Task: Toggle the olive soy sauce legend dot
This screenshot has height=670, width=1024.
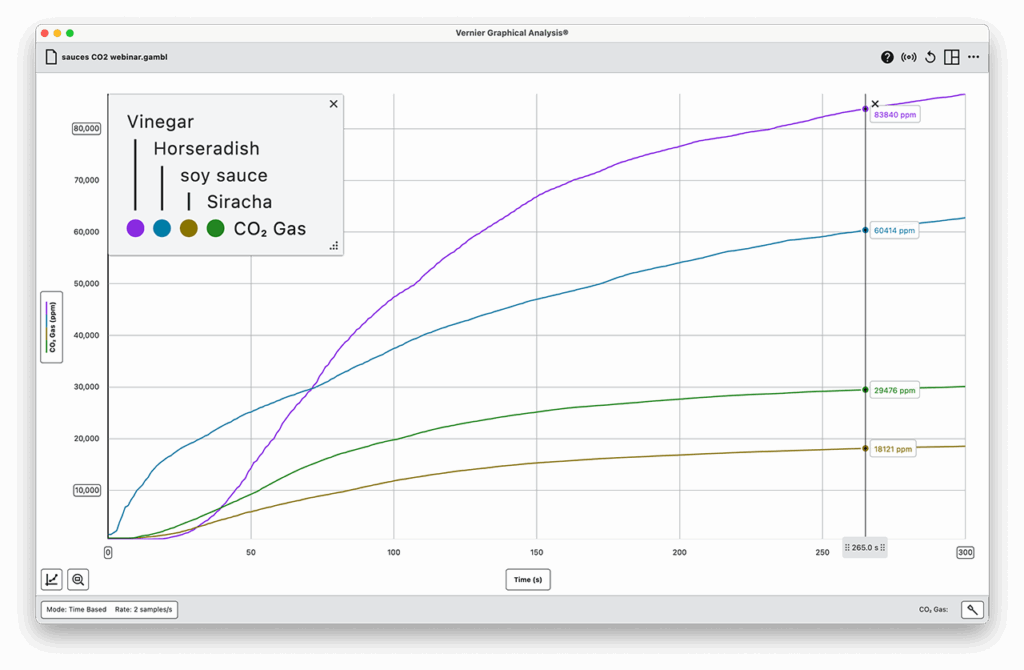Action: (x=188, y=229)
